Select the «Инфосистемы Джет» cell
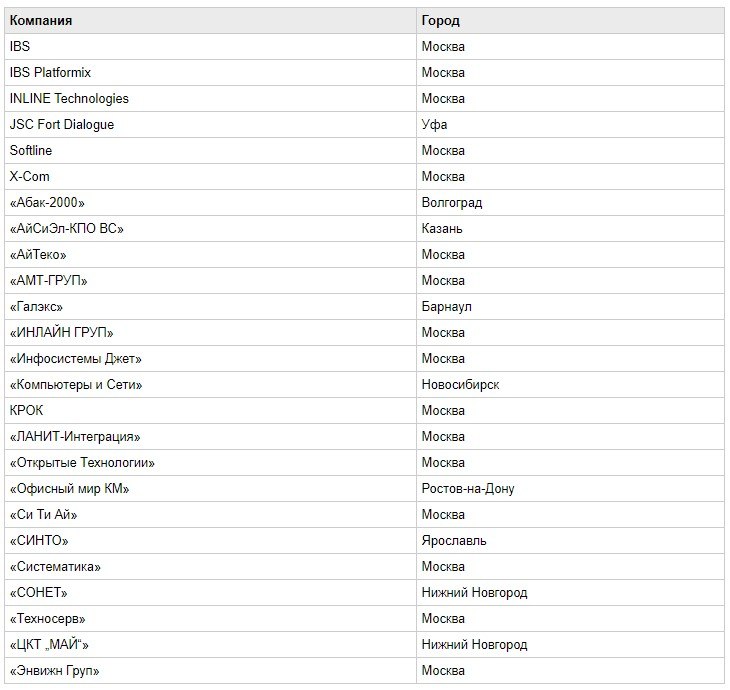The image size is (730, 690). pos(76,358)
